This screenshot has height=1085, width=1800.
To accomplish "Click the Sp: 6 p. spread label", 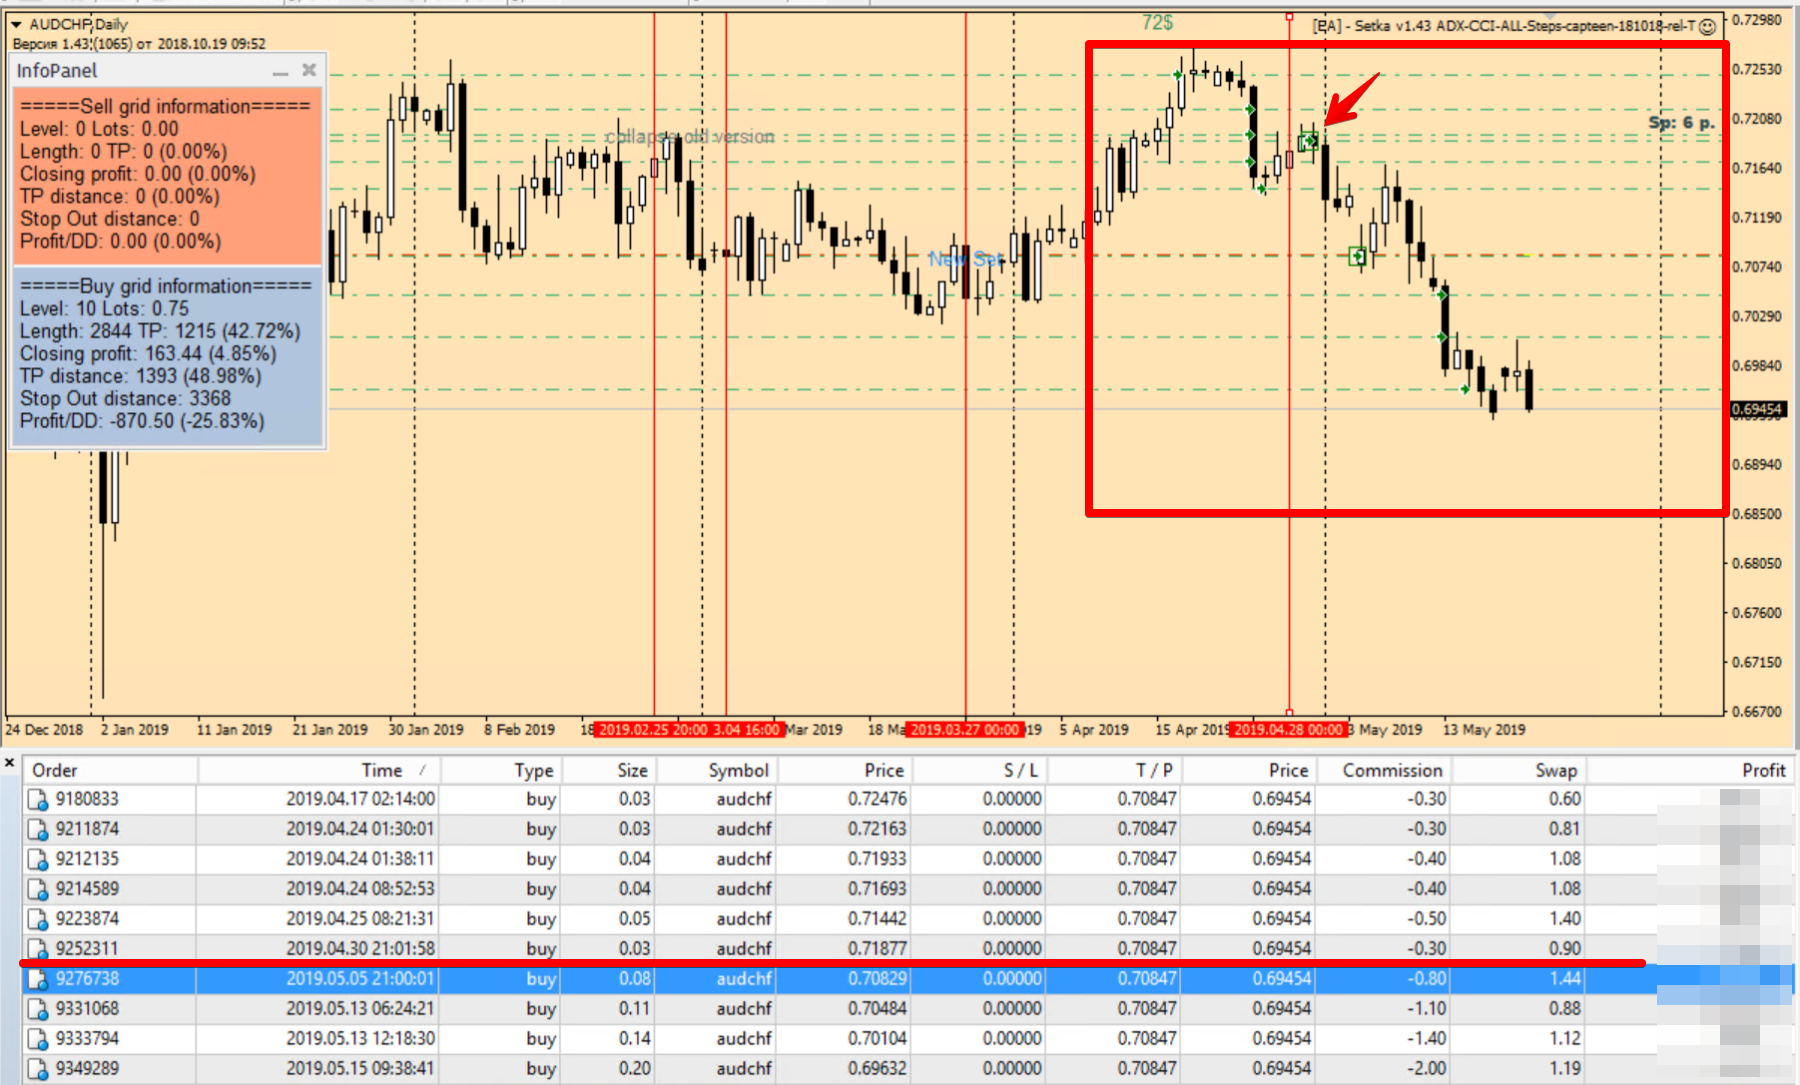I will [x=1681, y=122].
